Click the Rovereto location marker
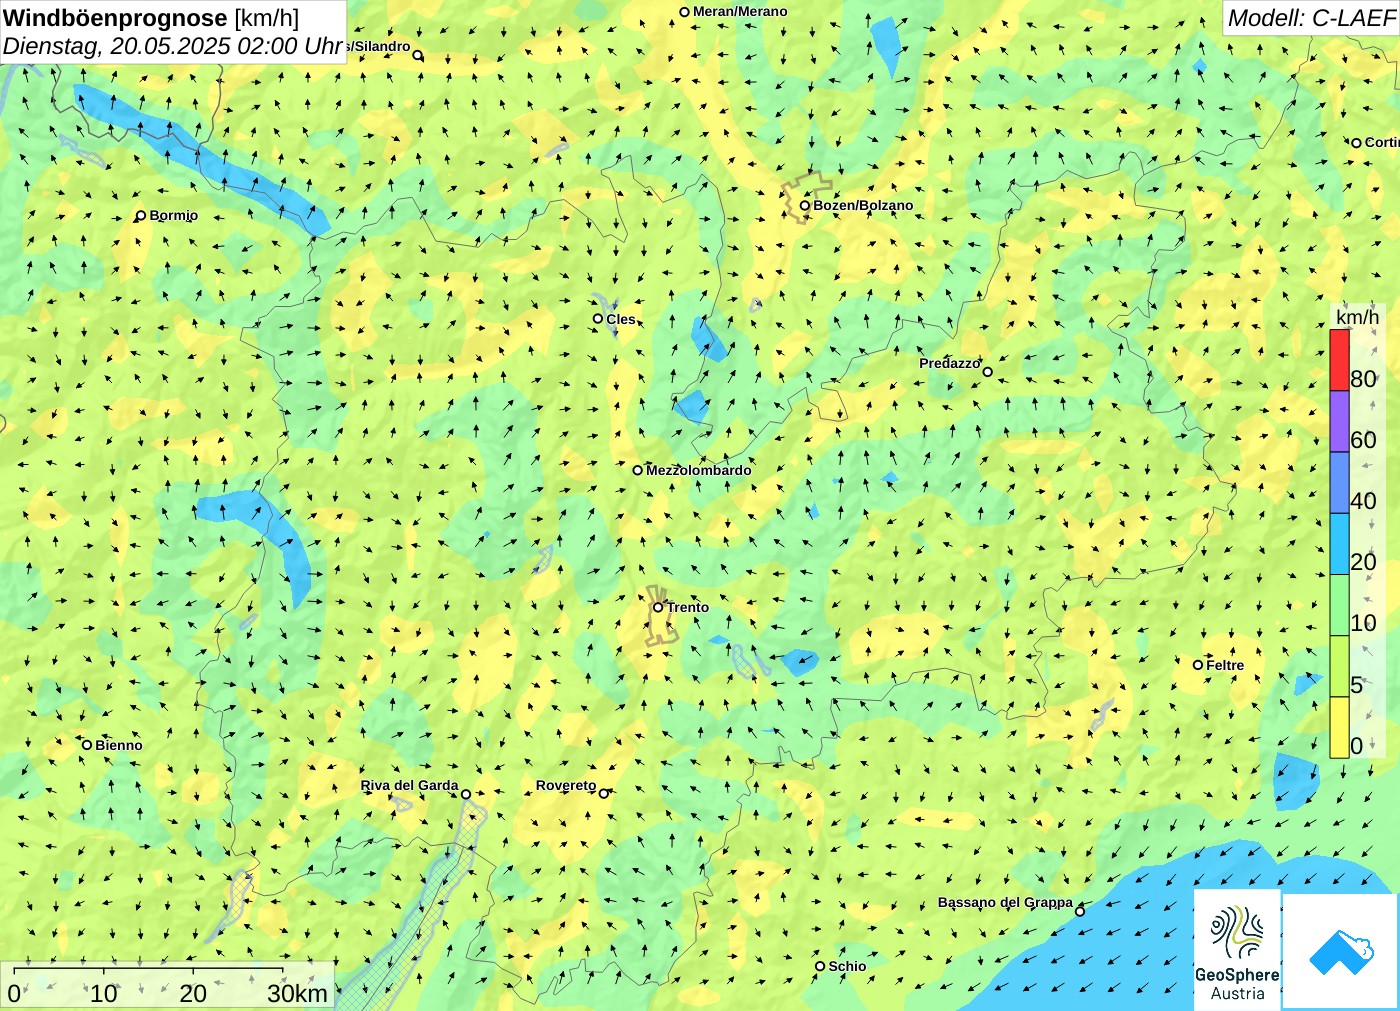The height and width of the screenshot is (1011, 1400). point(603,794)
